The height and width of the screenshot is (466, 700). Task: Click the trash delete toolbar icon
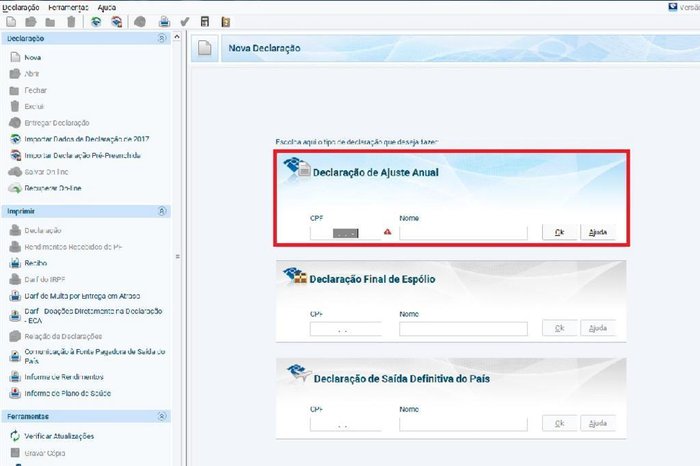[x=71, y=21]
